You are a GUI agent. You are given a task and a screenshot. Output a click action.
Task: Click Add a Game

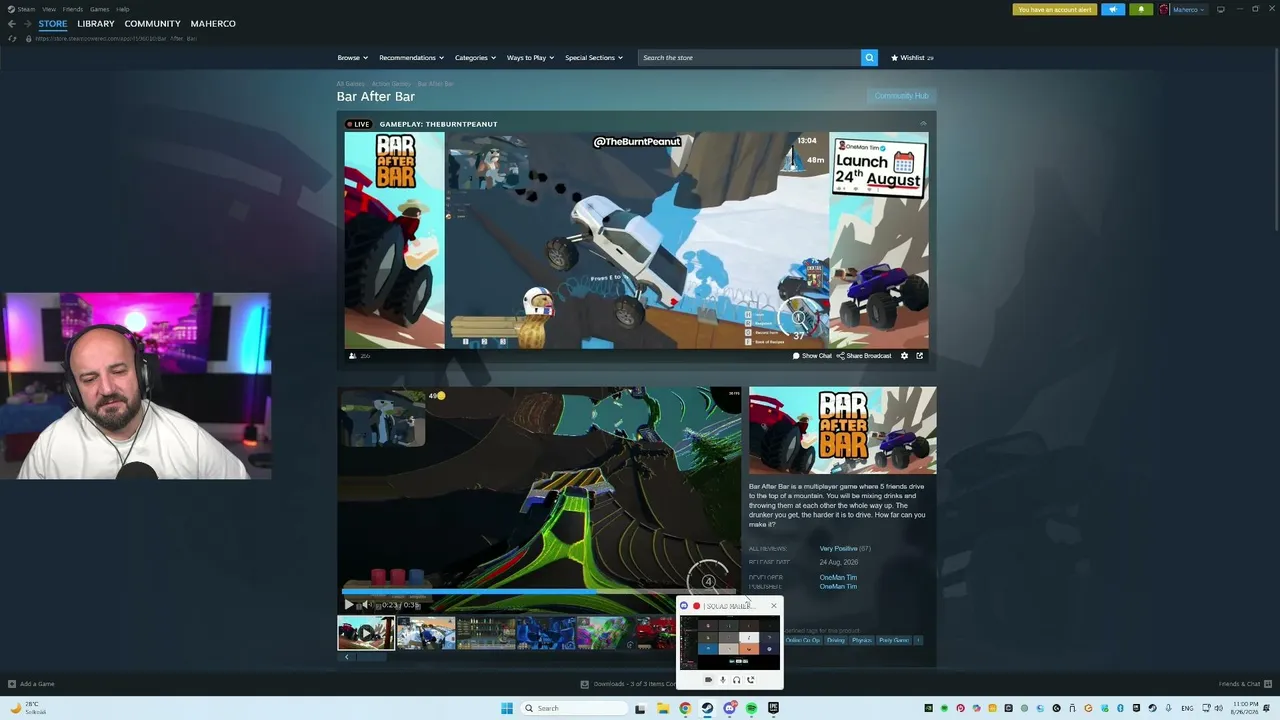[31, 684]
